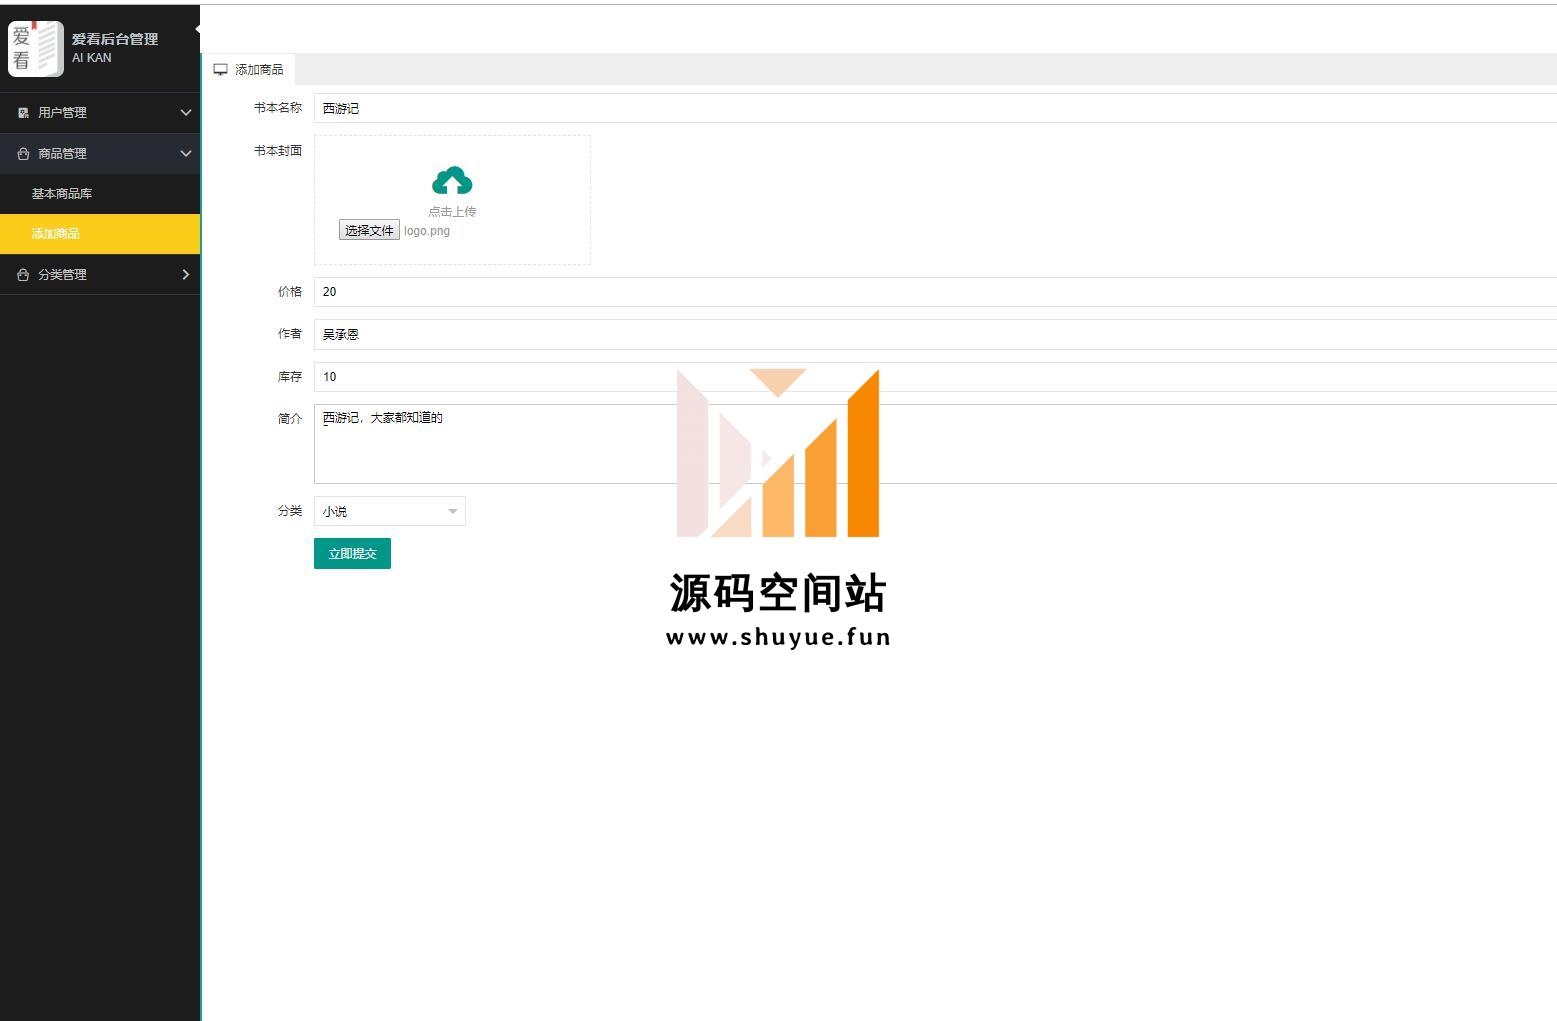Click the 爱看后台管理 title text
Screen dimensions: 1557x1021
pos(115,39)
